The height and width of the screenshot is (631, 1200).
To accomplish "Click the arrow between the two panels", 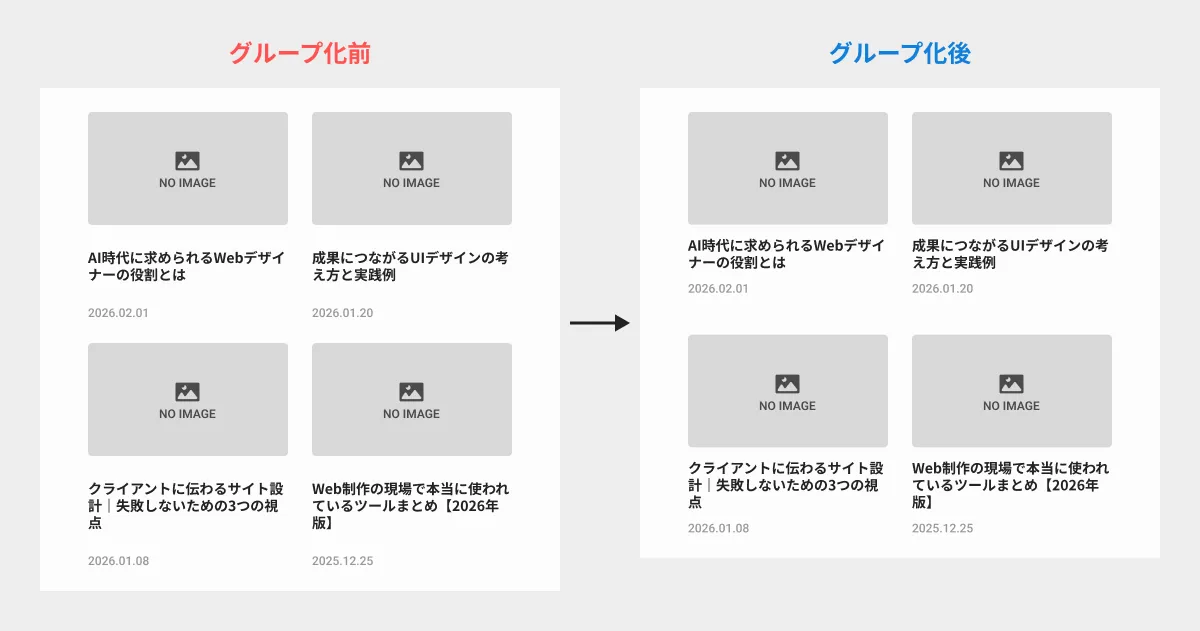I will [x=599, y=323].
